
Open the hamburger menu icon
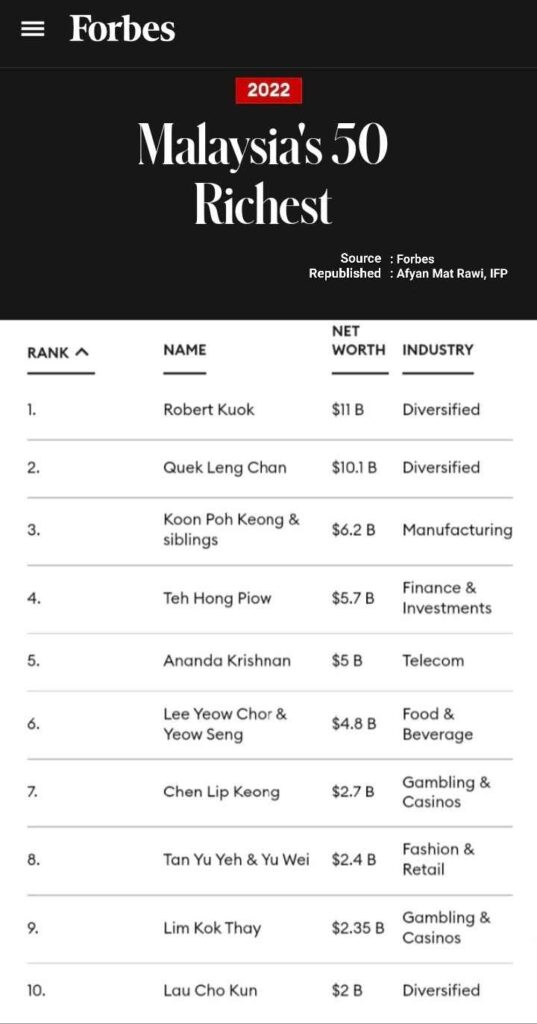click(x=33, y=29)
